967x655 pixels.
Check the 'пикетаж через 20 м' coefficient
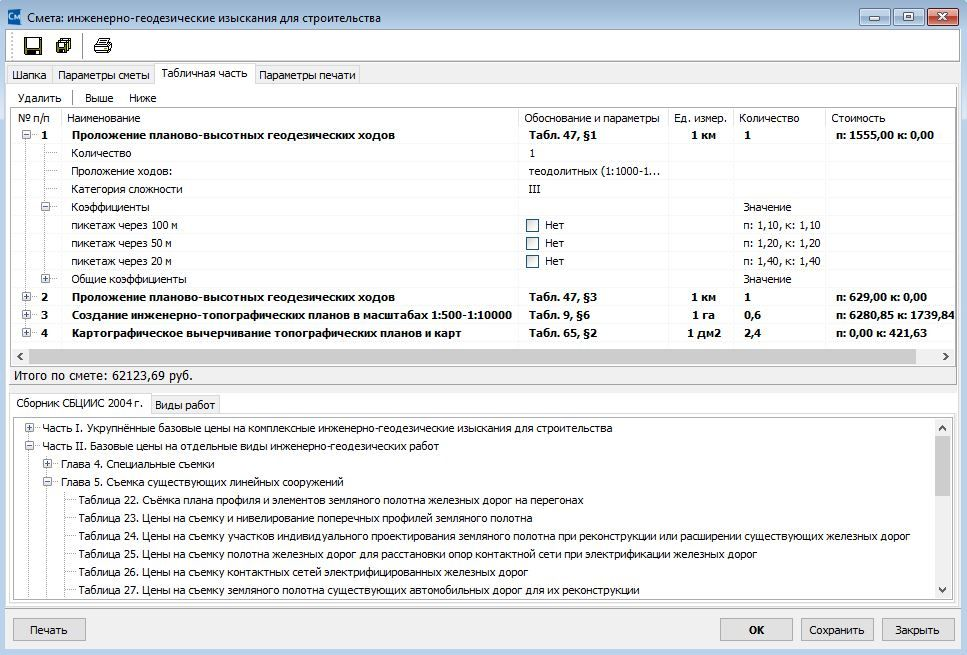coord(532,262)
